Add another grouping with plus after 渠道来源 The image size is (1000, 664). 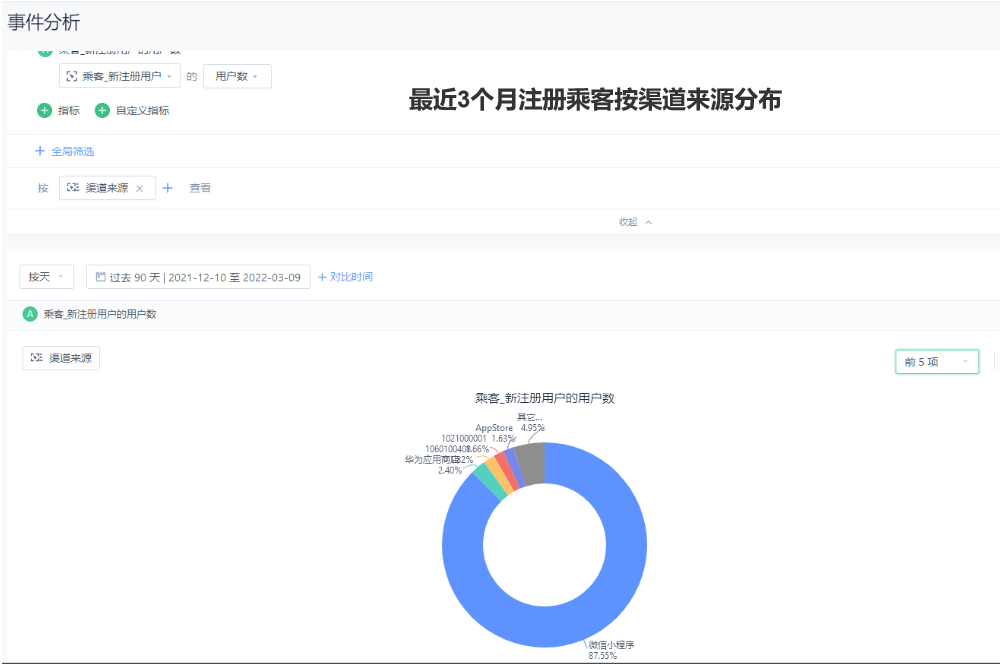[168, 188]
